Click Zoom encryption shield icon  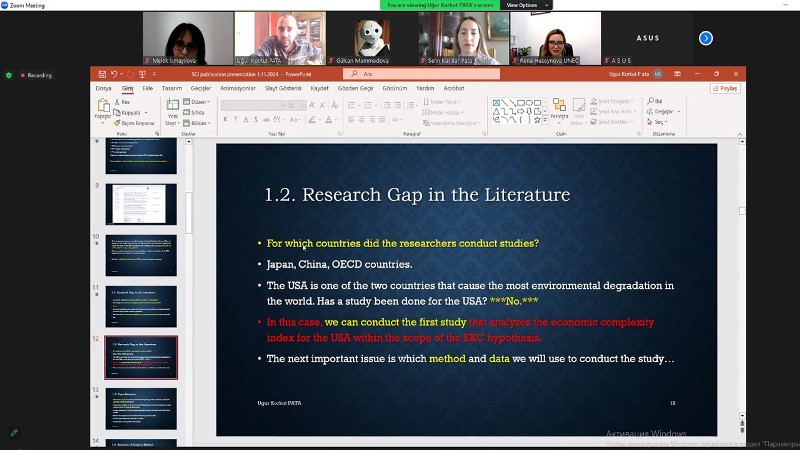click(9, 75)
